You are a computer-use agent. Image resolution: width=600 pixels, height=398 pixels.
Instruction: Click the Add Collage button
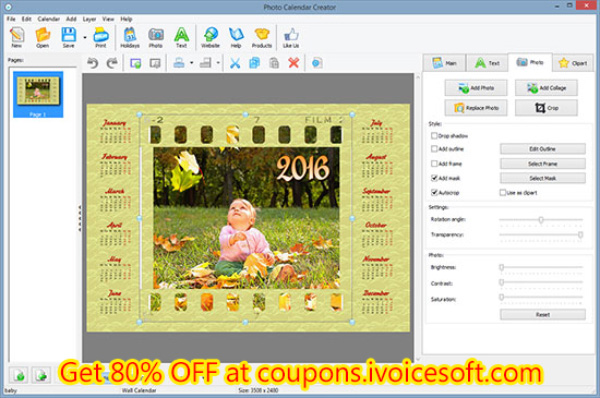[546, 88]
